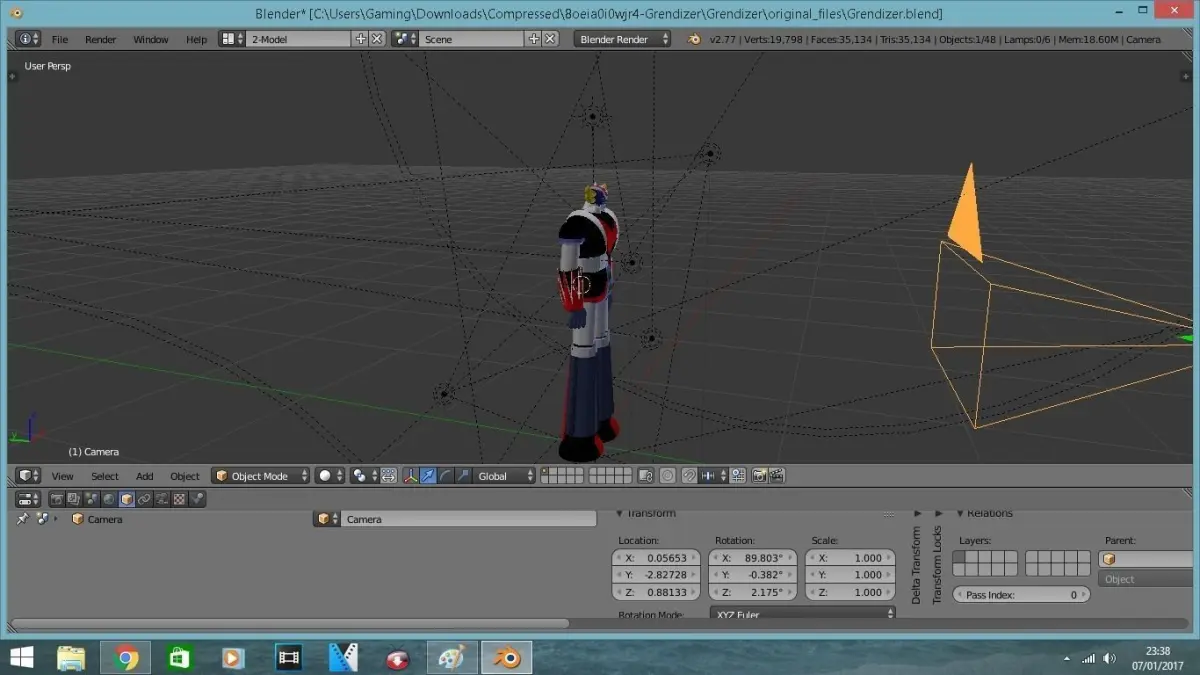The width and height of the screenshot is (1200, 675).
Task: Render OpenGL animation with clapperboard icon
Action: coord(776,476)
